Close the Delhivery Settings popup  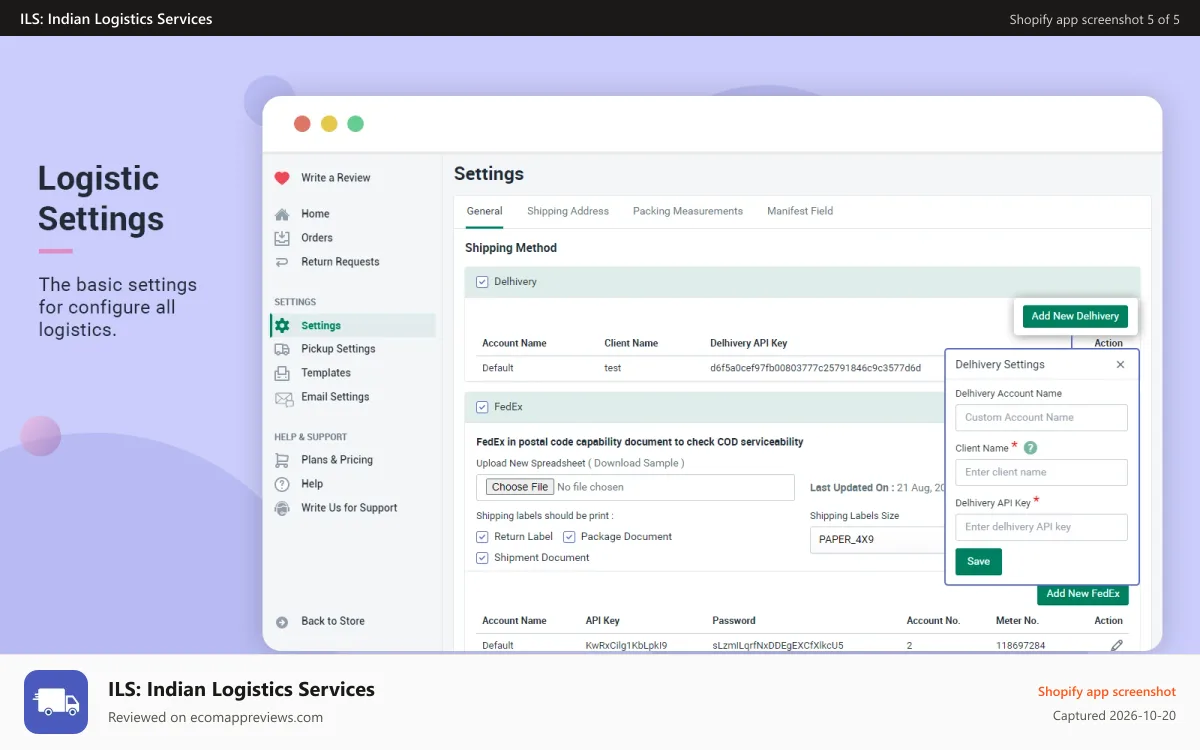(1120, 365)
